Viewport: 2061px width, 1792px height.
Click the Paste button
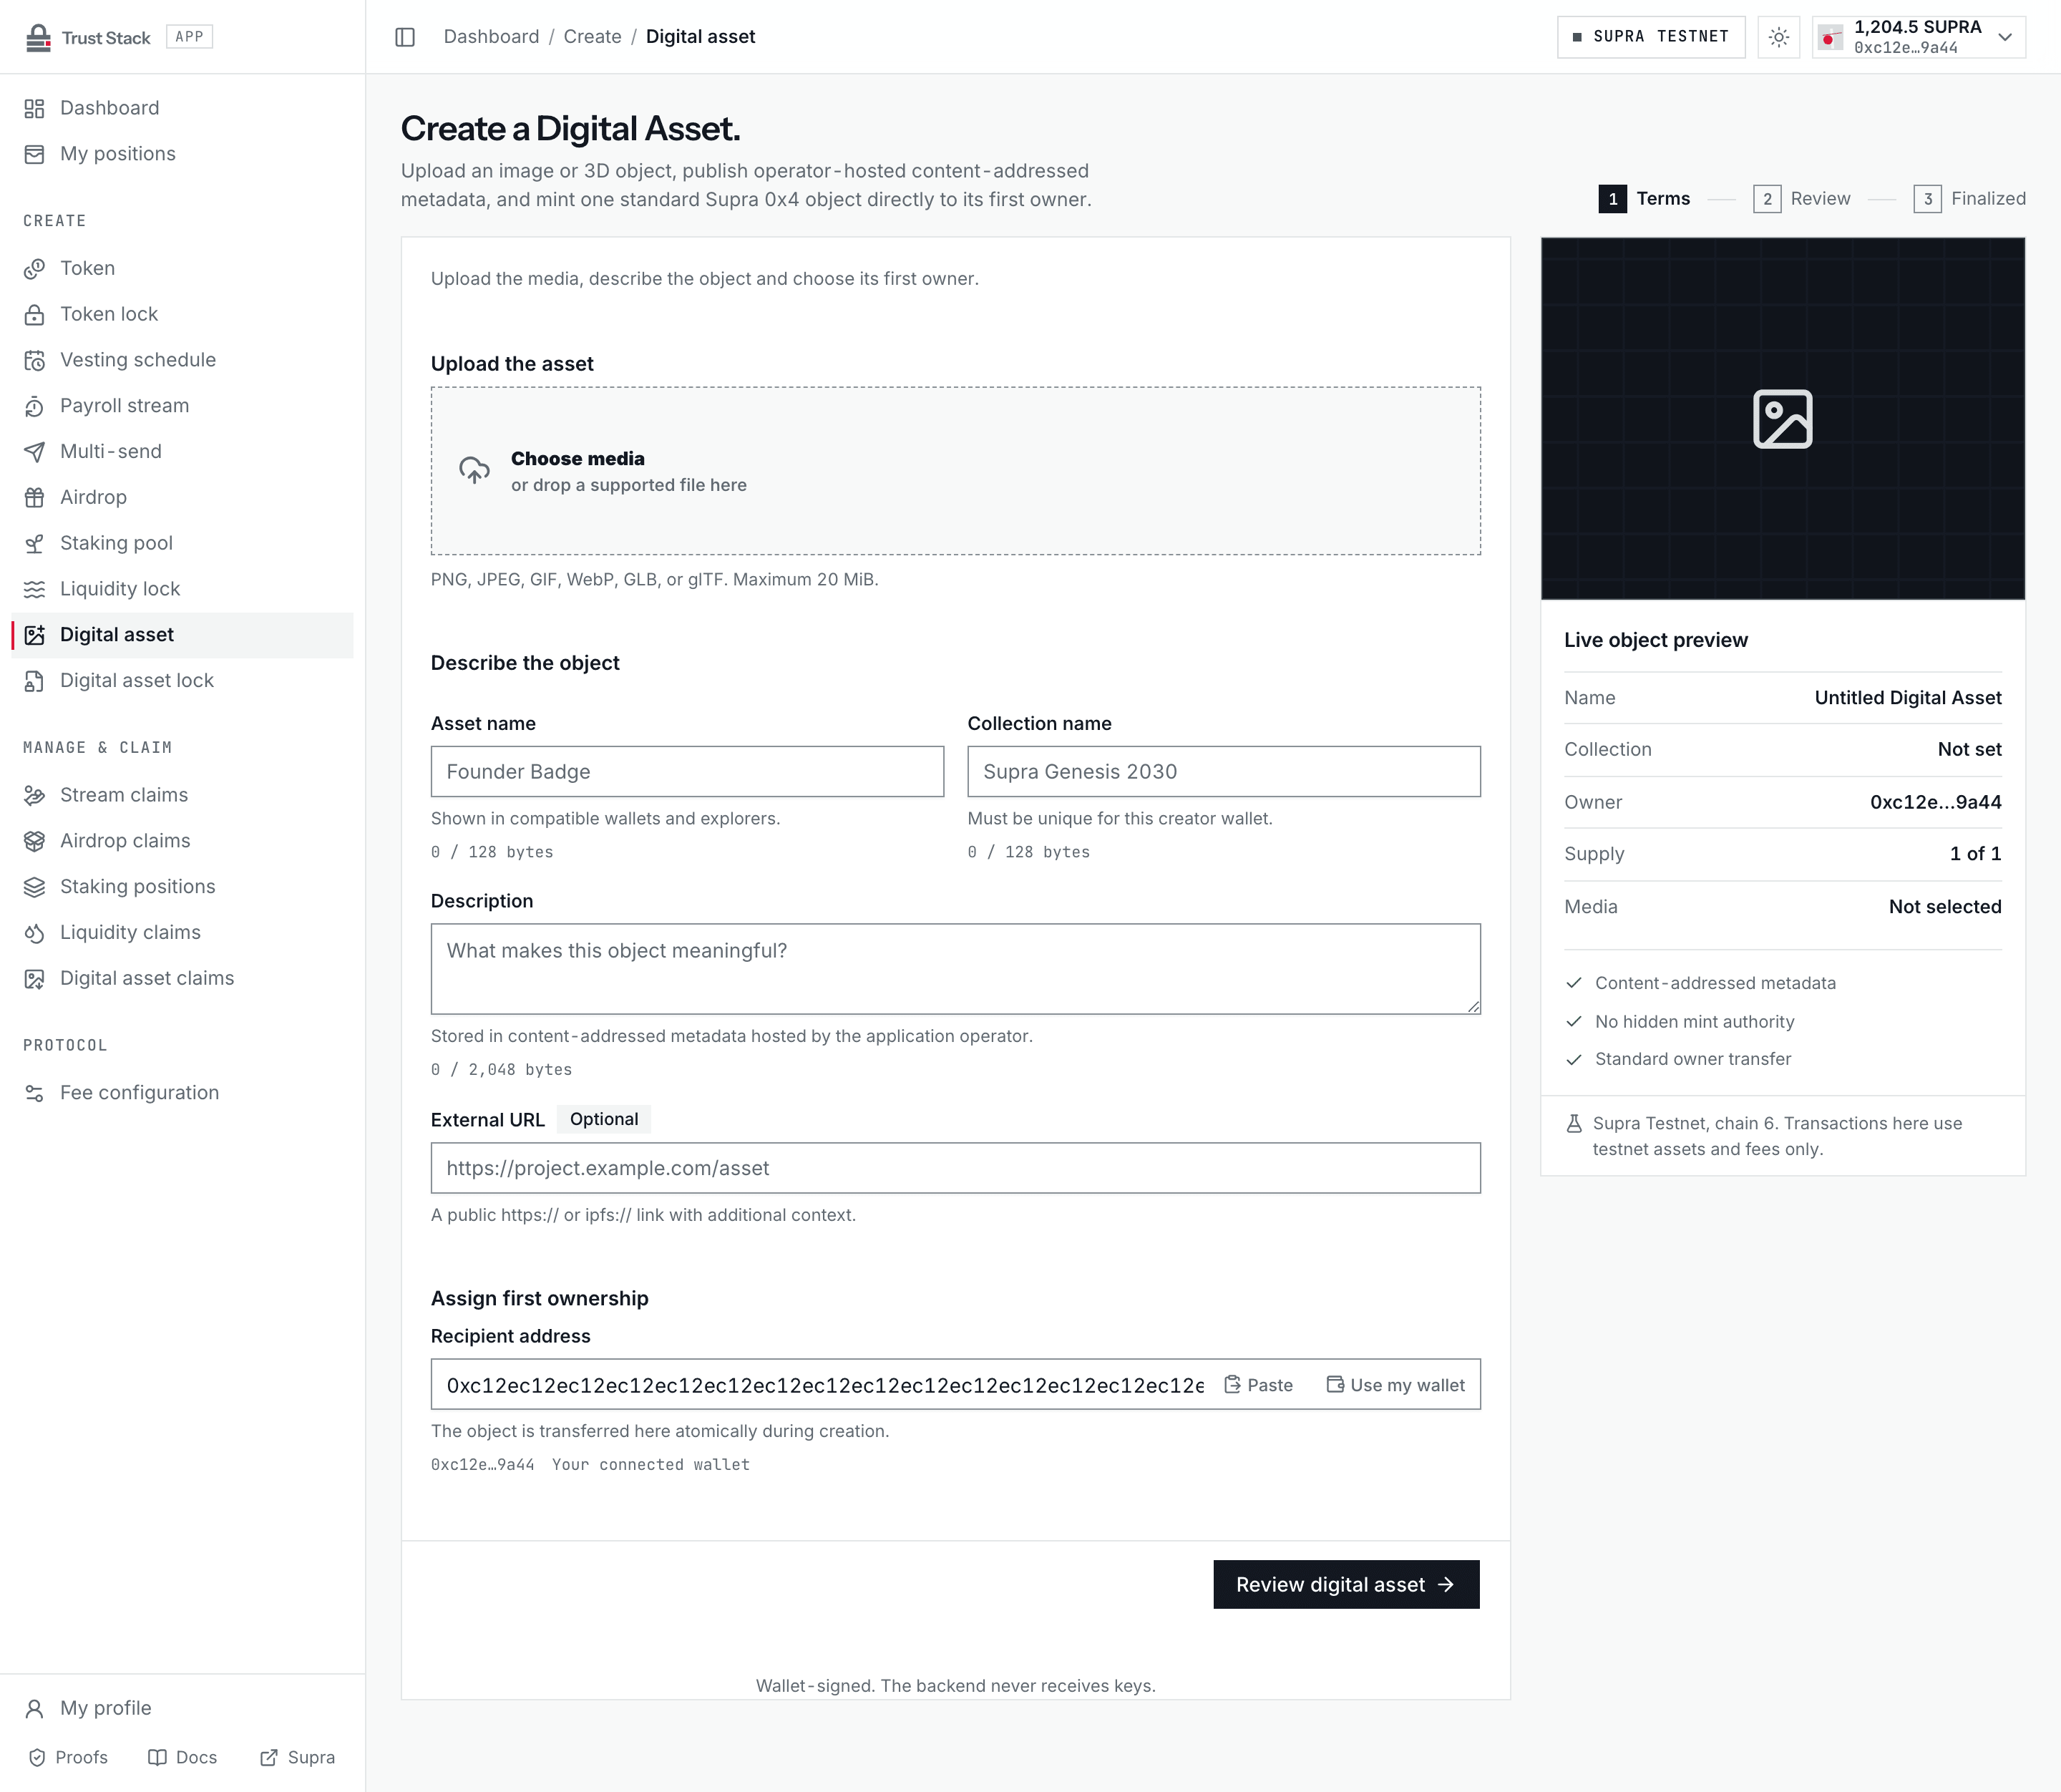[1258, 1385]
